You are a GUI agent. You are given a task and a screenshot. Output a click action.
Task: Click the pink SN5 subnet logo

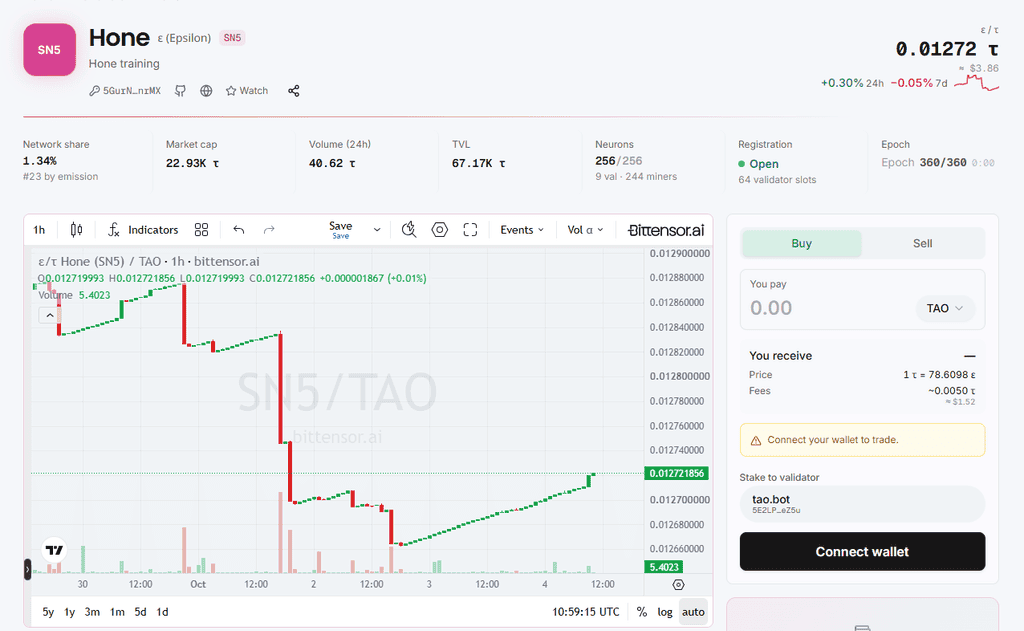[x=50, y=50]
